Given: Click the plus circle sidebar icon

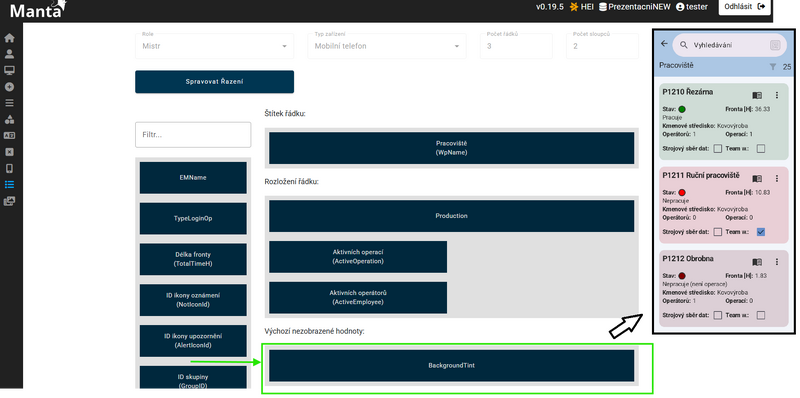Looking at the screenshot, I should [x=9, y=87].
